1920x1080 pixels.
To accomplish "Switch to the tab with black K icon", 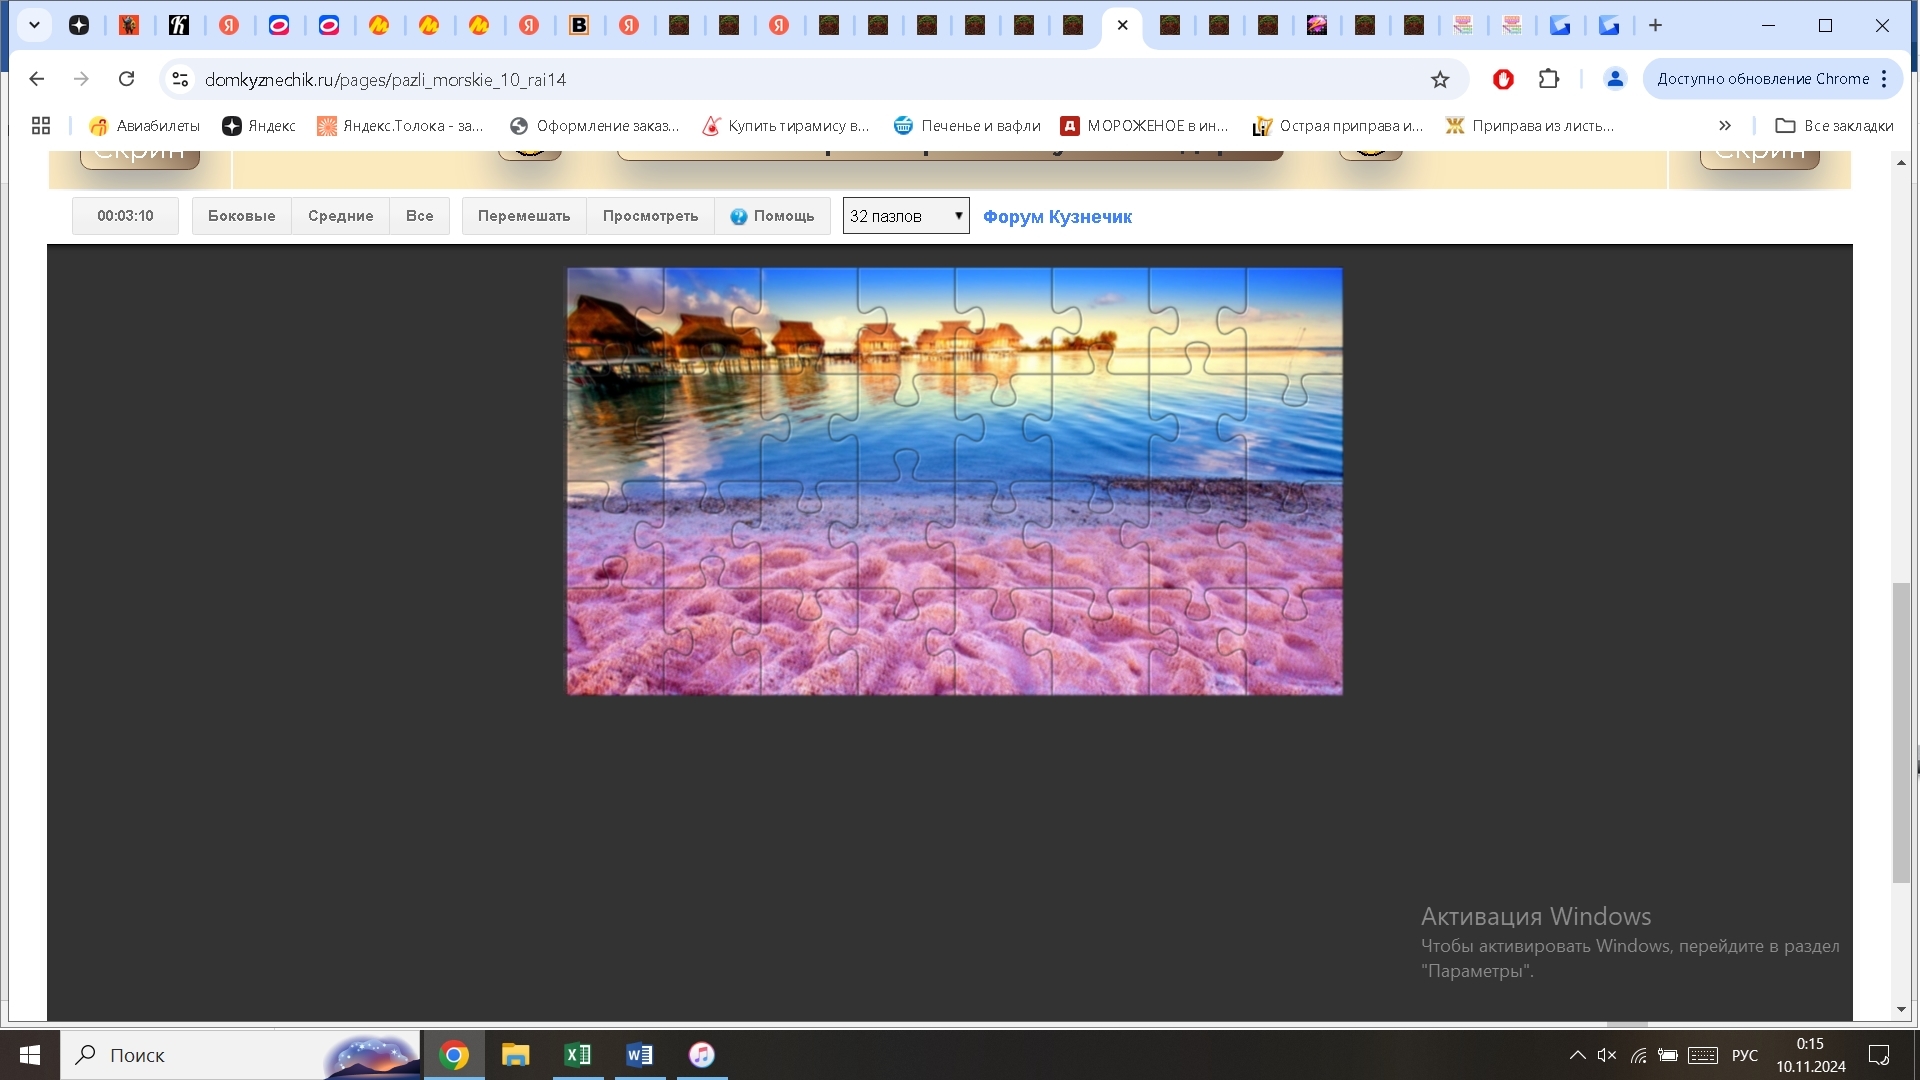I will 179,25.
